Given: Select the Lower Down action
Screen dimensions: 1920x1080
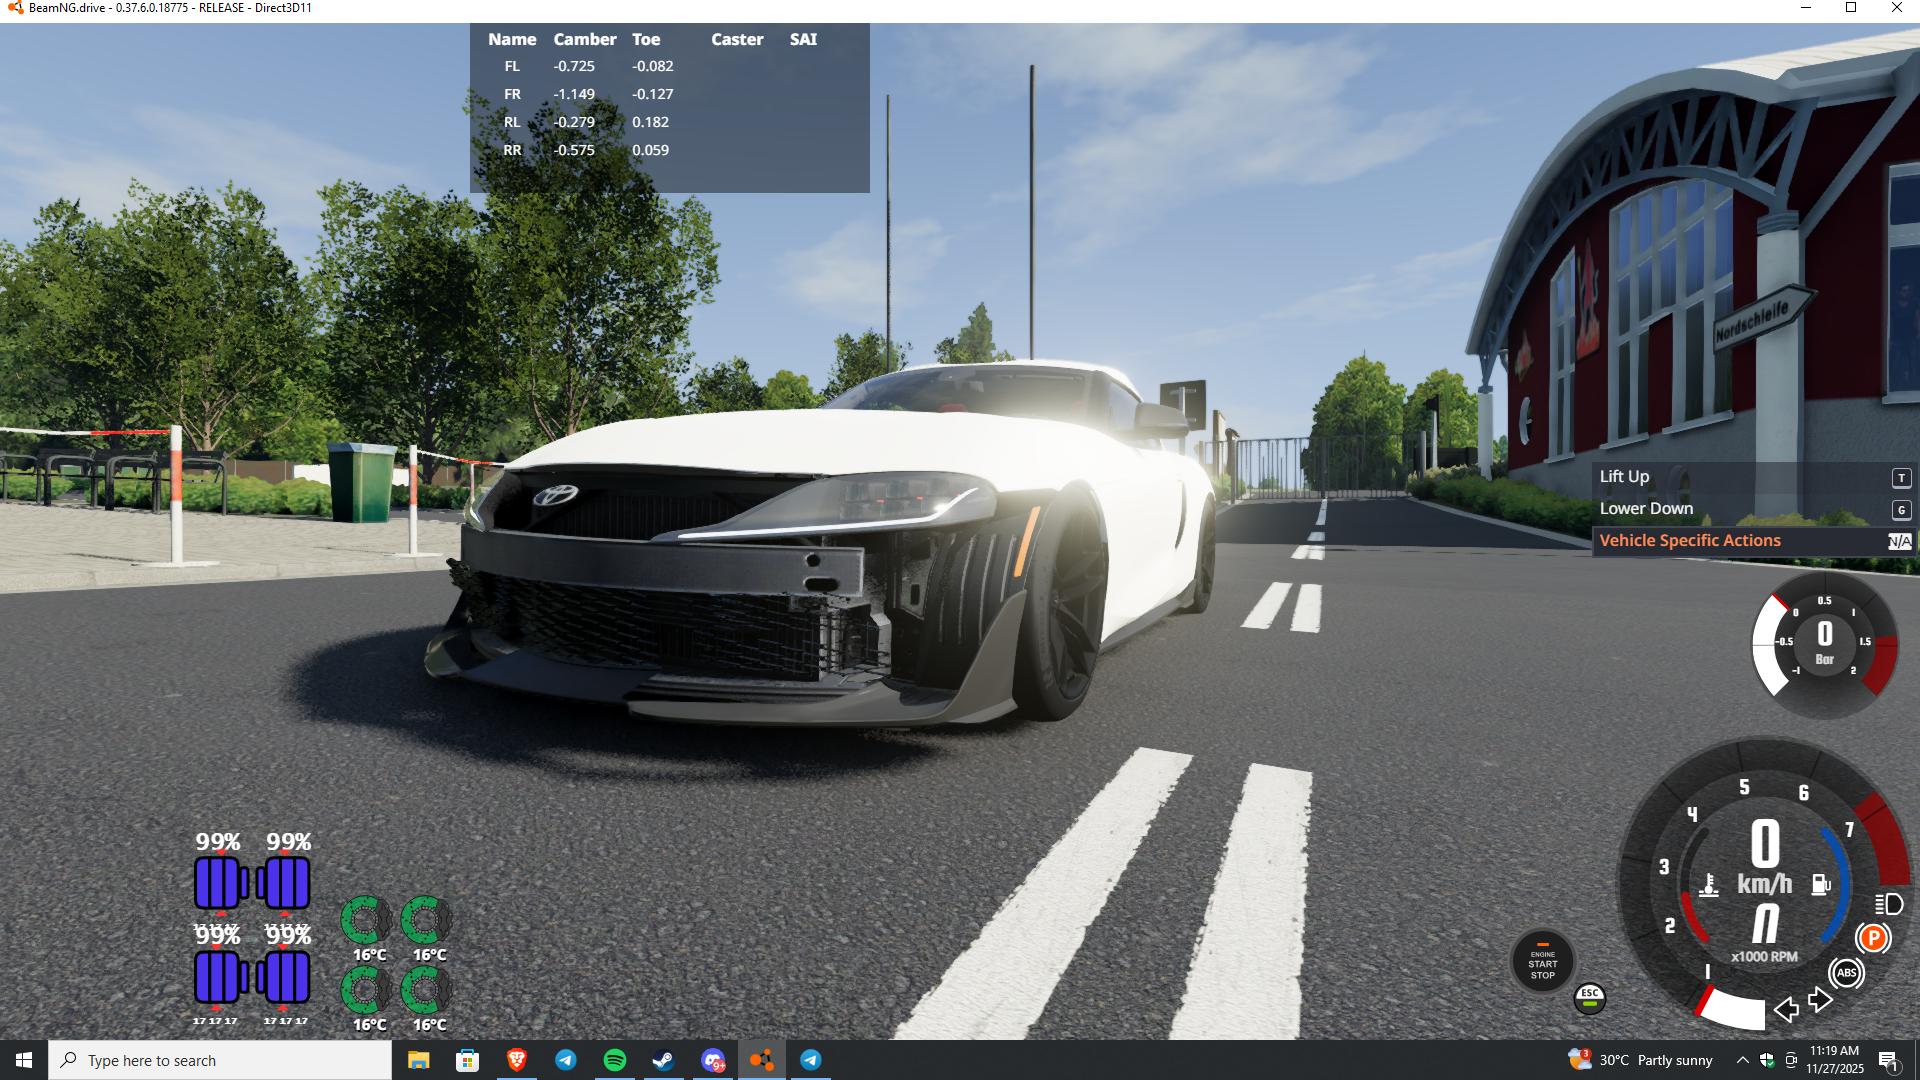Looking at the screenshot, I should coord(1646,509).
